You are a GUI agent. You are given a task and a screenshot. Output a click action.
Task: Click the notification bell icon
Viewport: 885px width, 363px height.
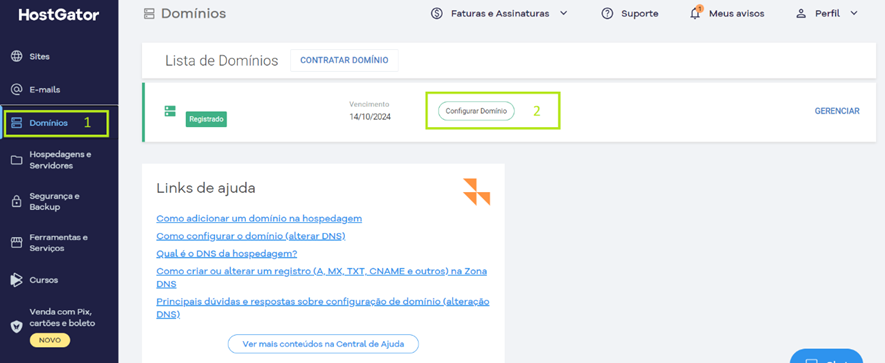[x=695, y=14]
